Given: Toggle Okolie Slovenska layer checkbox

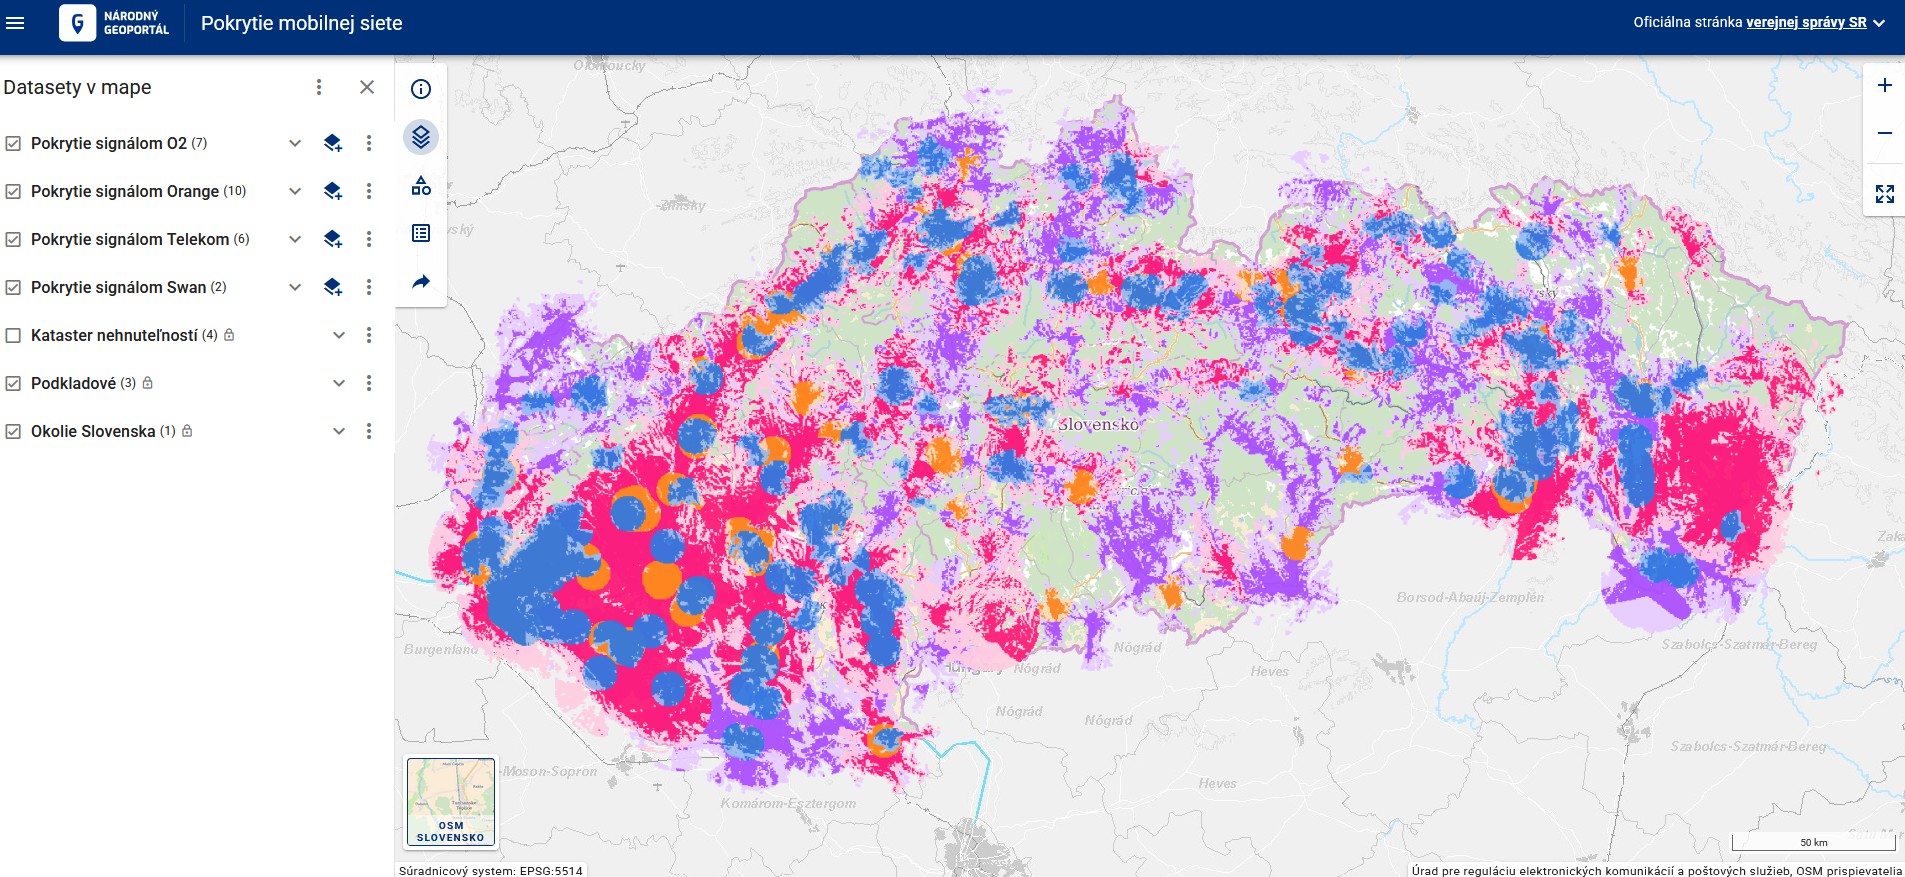Looking at the screenshot, I should click(x=13, y=431).
